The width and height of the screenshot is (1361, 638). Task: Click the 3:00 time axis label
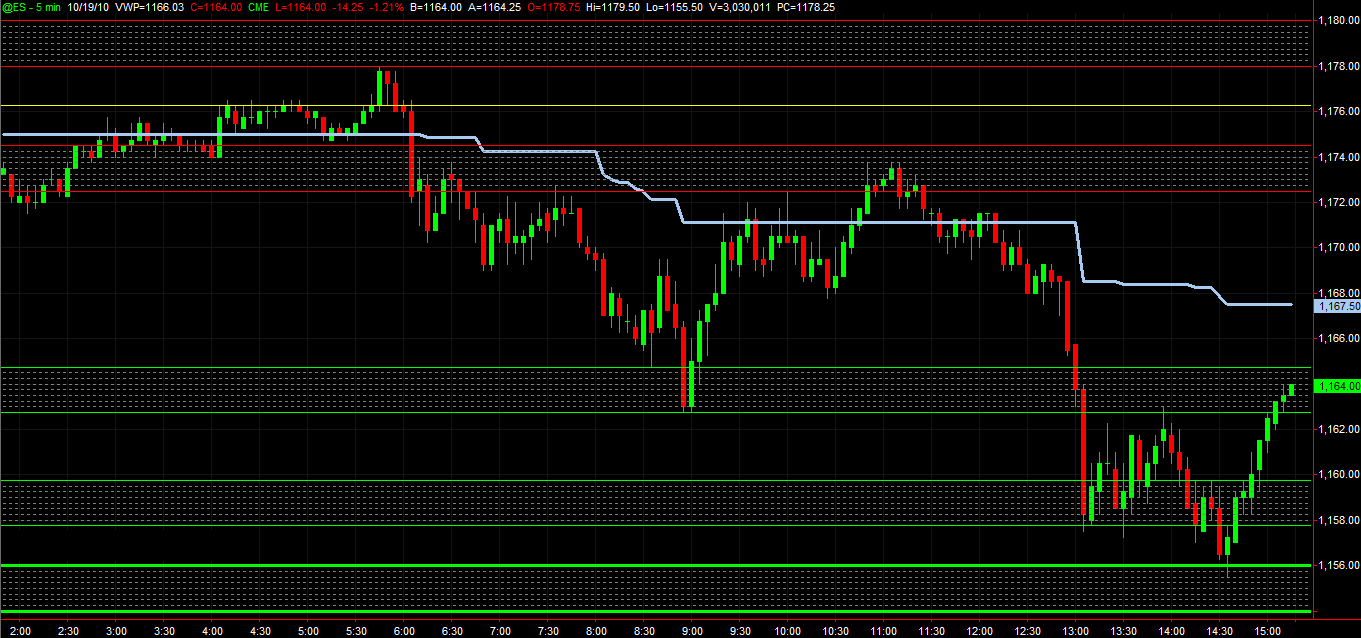pyautogui.click(x=116, y=631)
